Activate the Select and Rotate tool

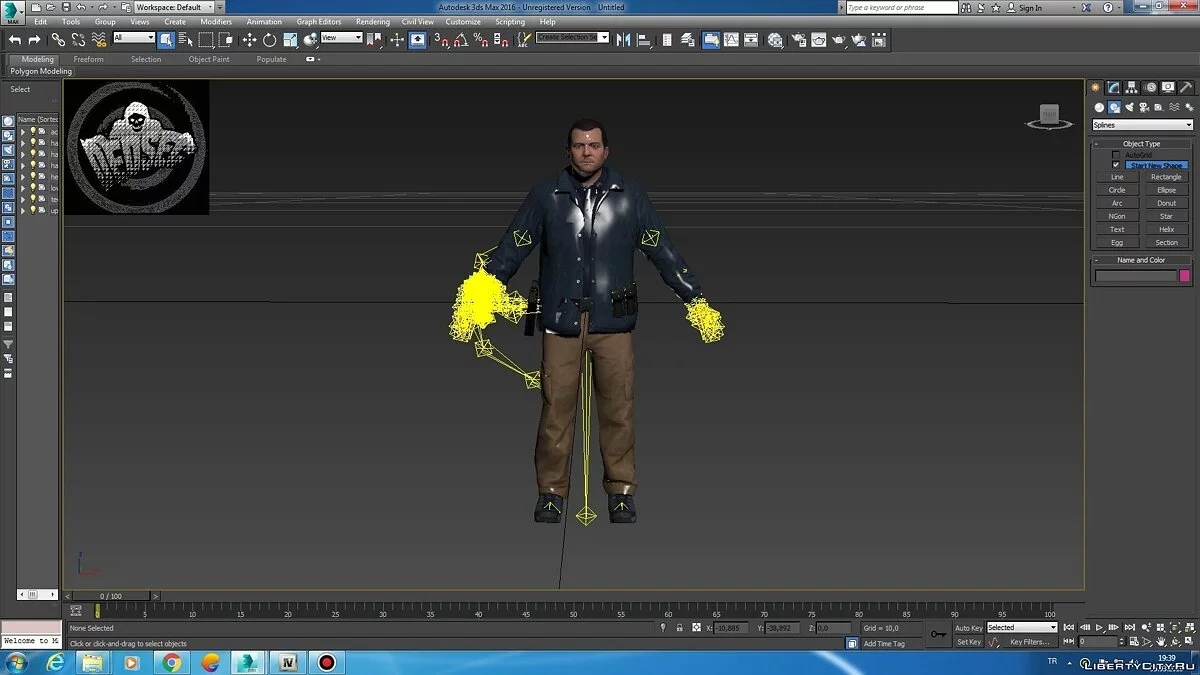tap(269, 40)
